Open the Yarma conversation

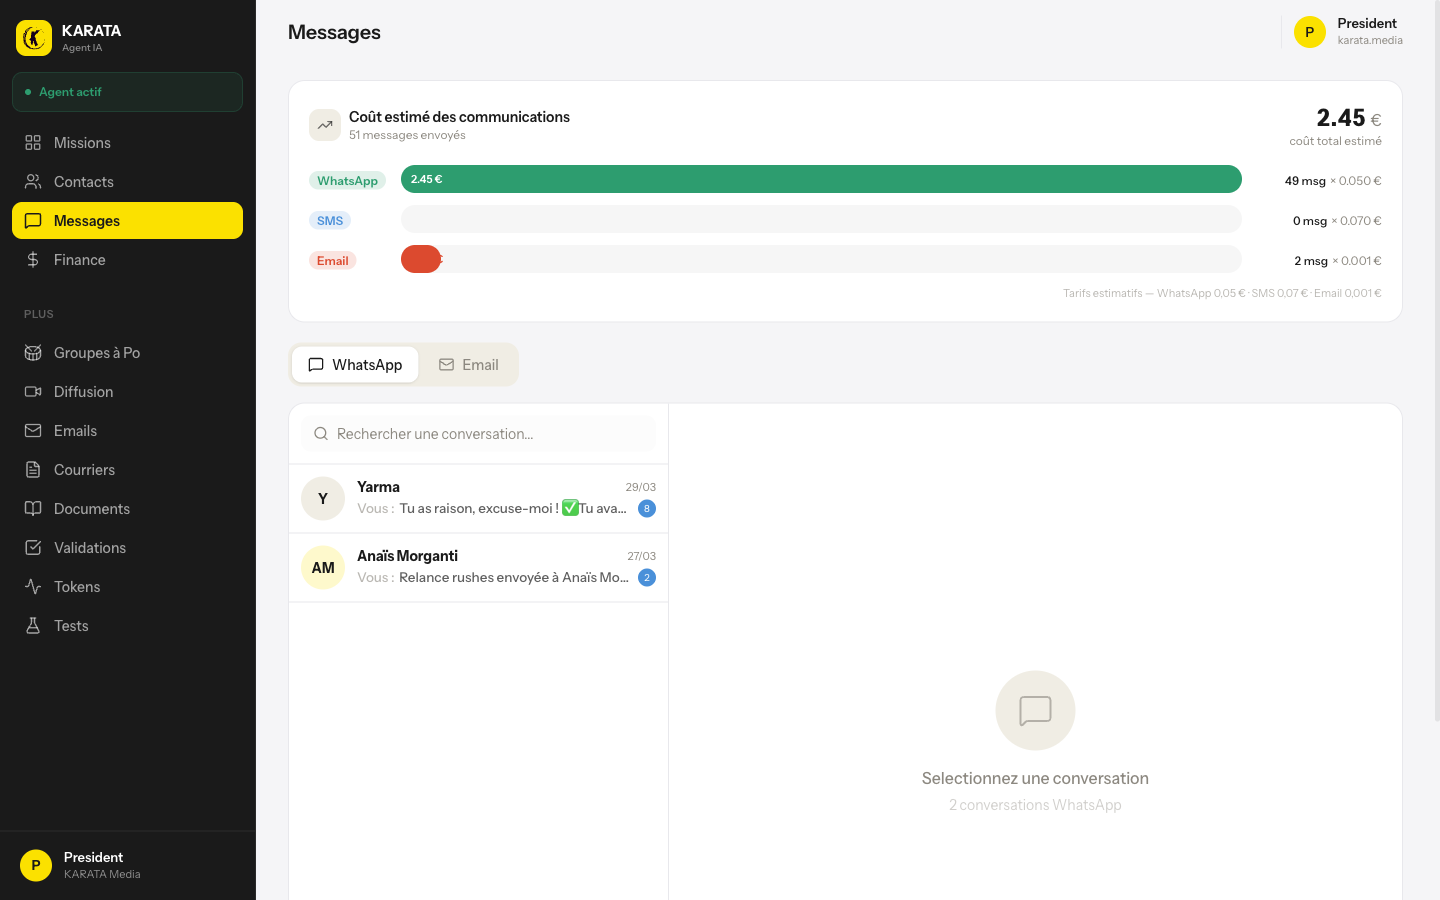pos(478,498)
